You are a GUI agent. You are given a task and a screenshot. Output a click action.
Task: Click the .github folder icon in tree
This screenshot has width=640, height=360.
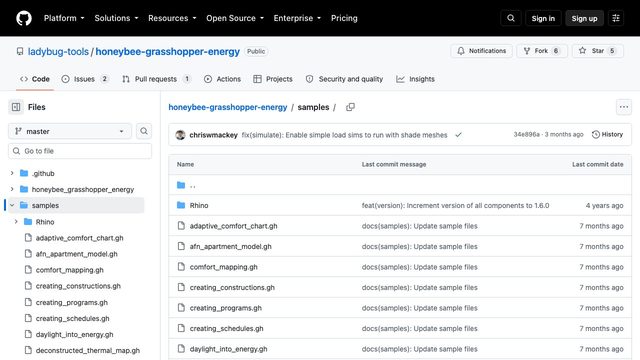24,173
